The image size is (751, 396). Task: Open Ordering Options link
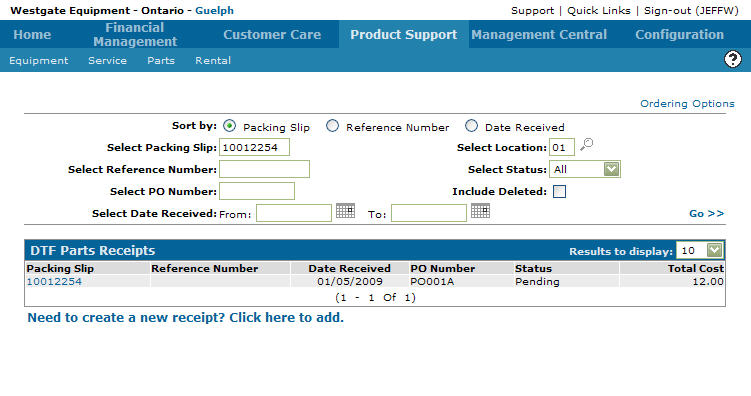click(x=687, y=103)
